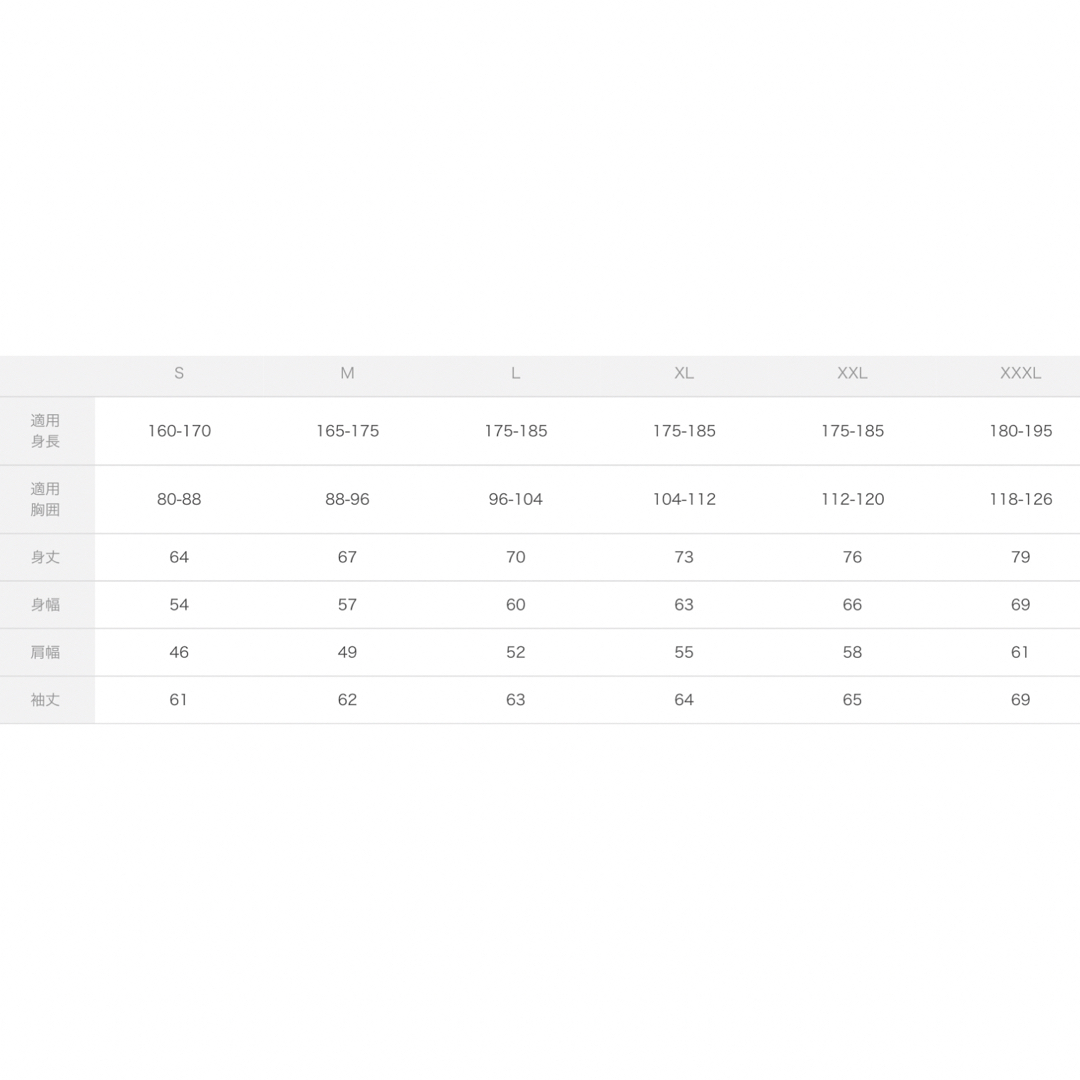Select the XL size column header
Screen dimensions: 1080x1080
(x=684, y=373)
